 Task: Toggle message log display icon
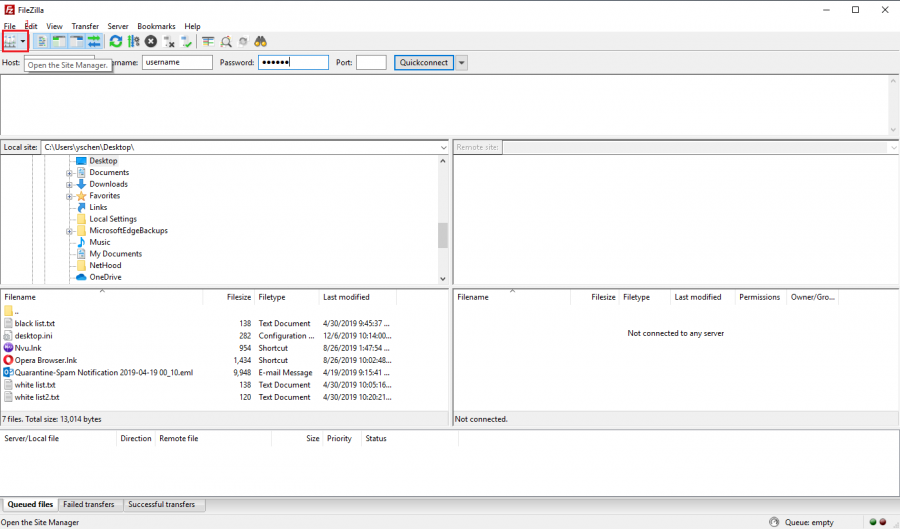point(42,41)
